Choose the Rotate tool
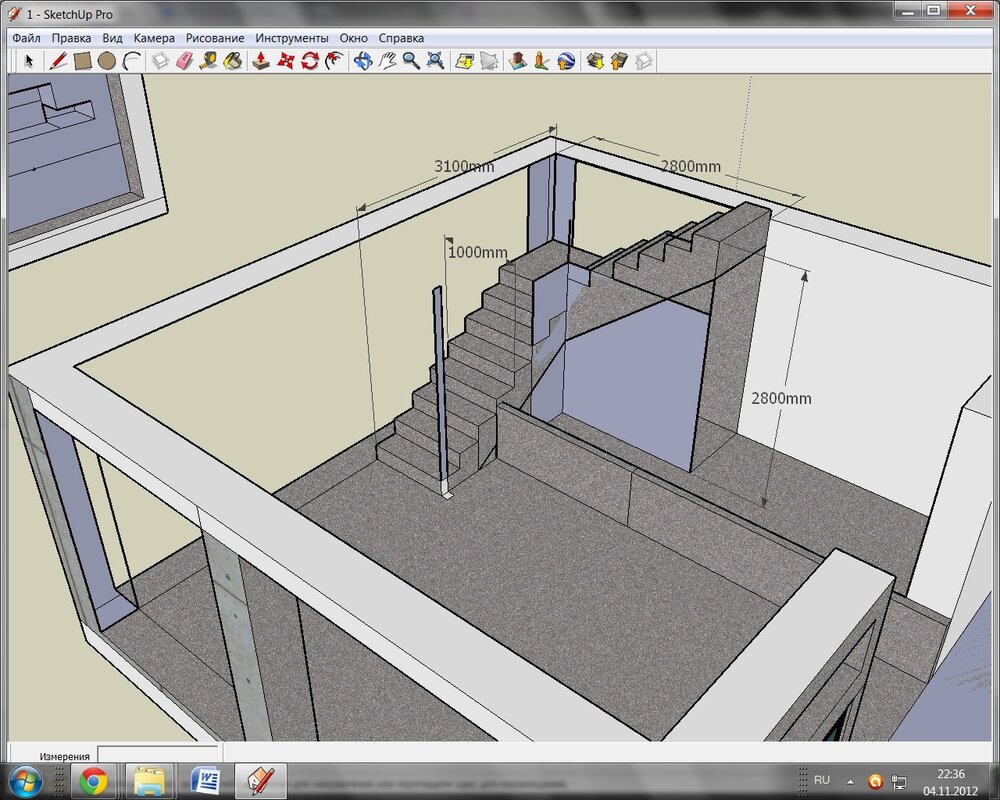Screen dimensions: 1000x800 point(310,61)
